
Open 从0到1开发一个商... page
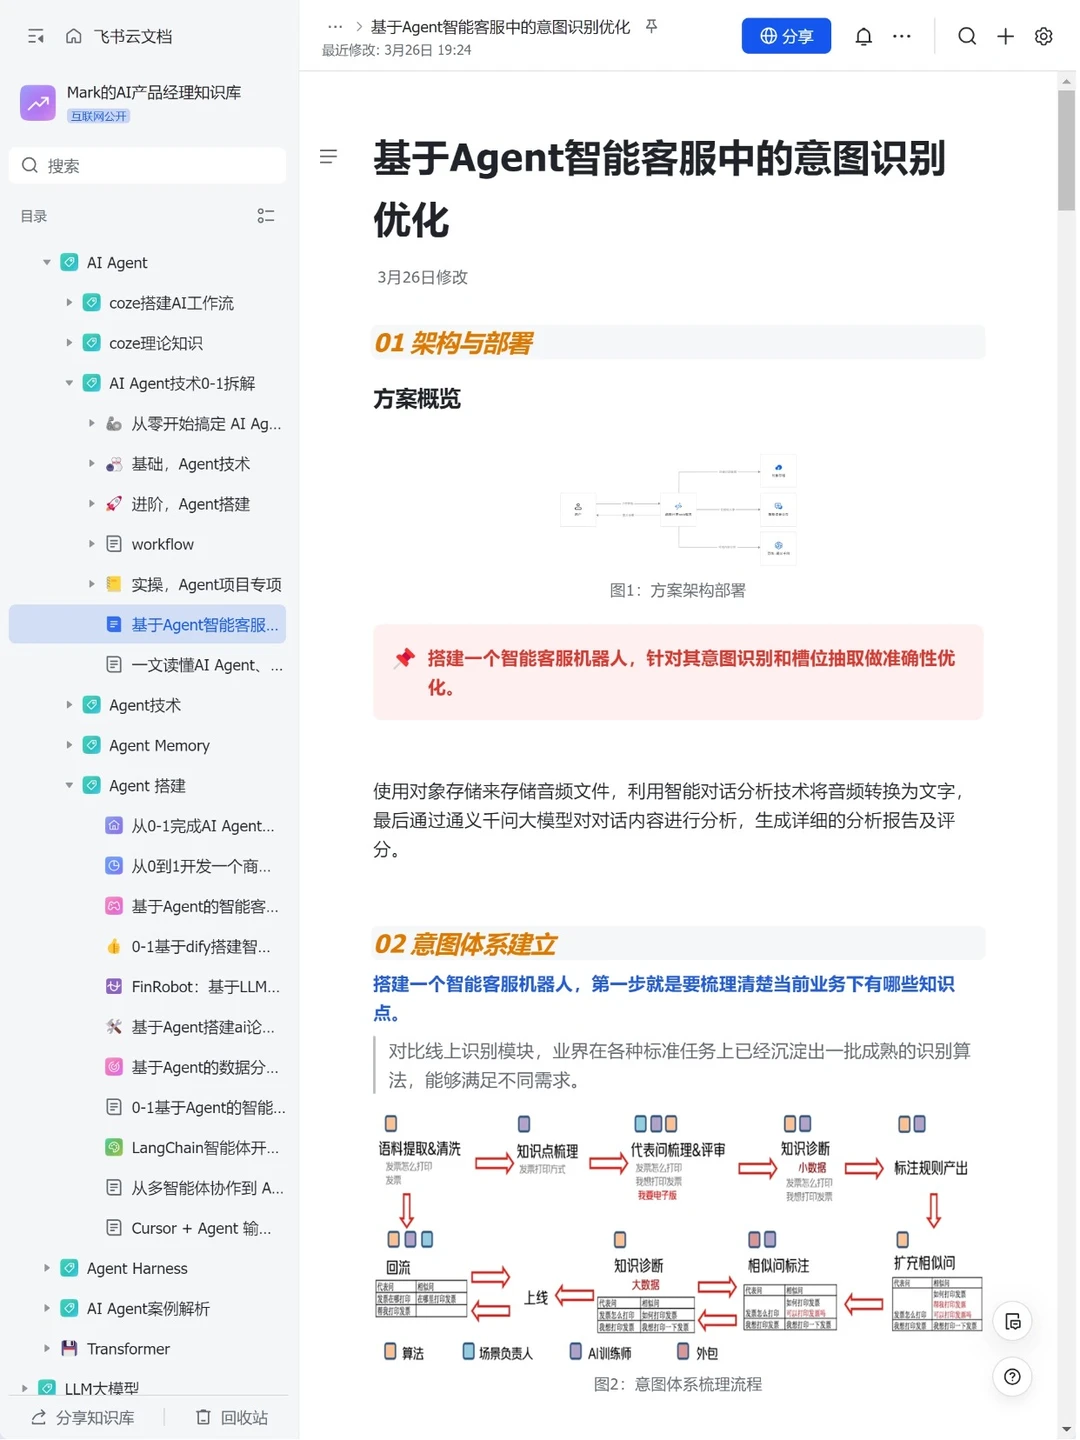(148, 866)
